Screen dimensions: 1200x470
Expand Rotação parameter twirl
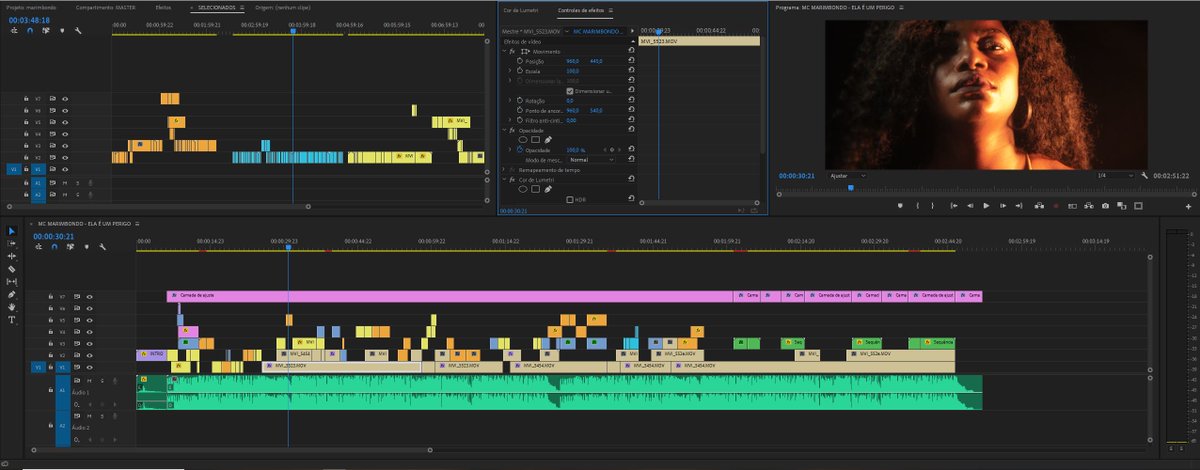(x=510, y=101)
